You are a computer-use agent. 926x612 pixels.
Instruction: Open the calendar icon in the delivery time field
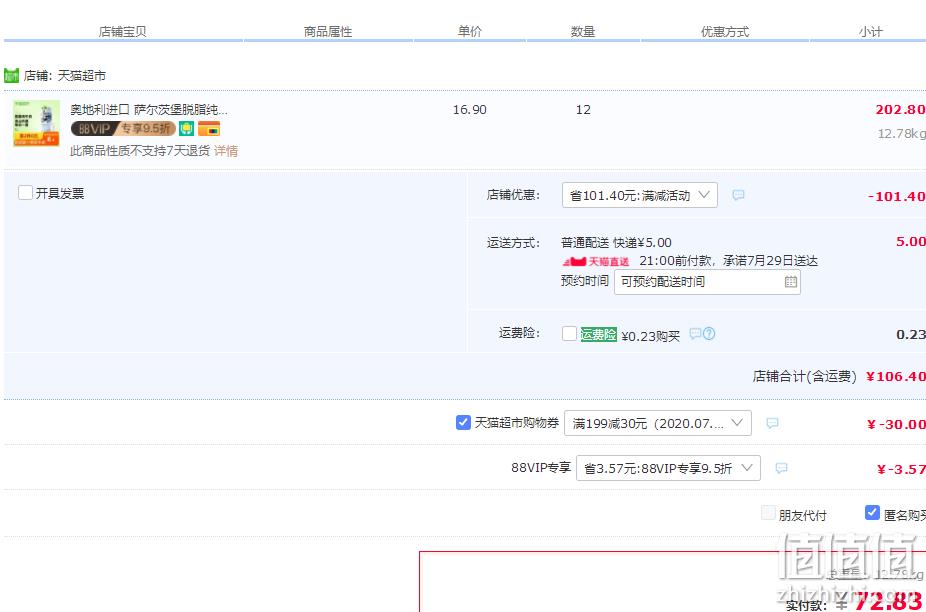point(791,282)
